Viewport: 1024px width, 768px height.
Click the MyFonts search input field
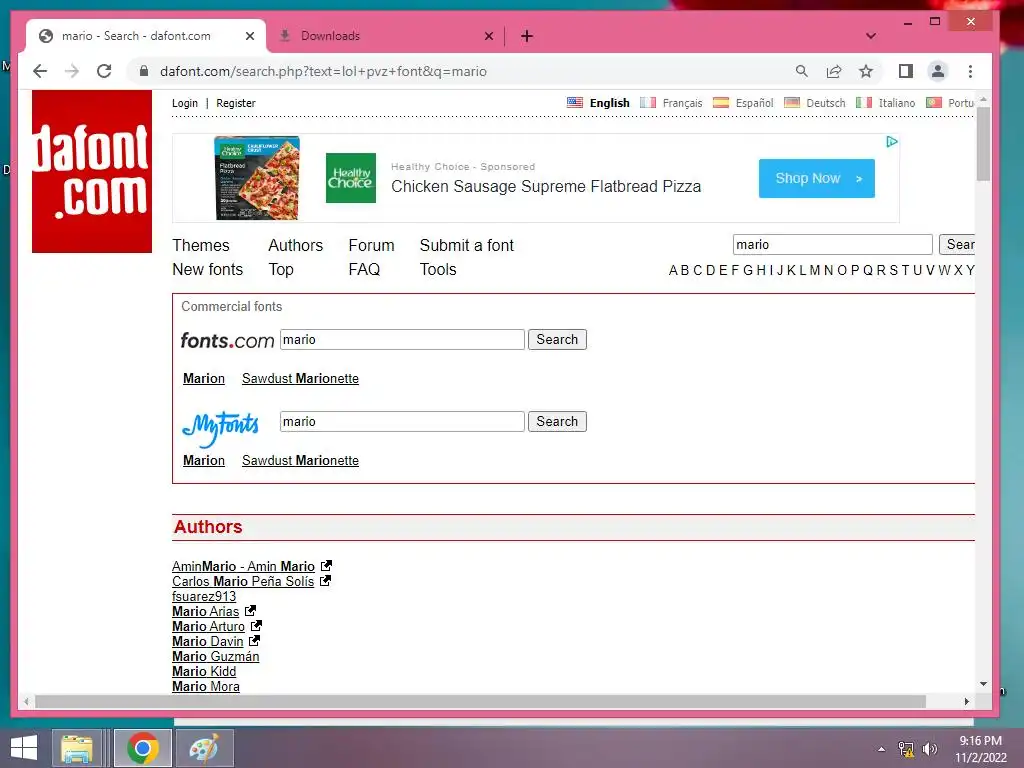402,421
